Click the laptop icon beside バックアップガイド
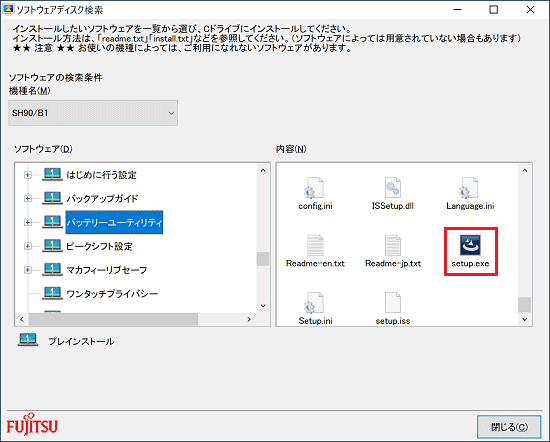This screenshot has width=550, height=442. tap(52, 198)
